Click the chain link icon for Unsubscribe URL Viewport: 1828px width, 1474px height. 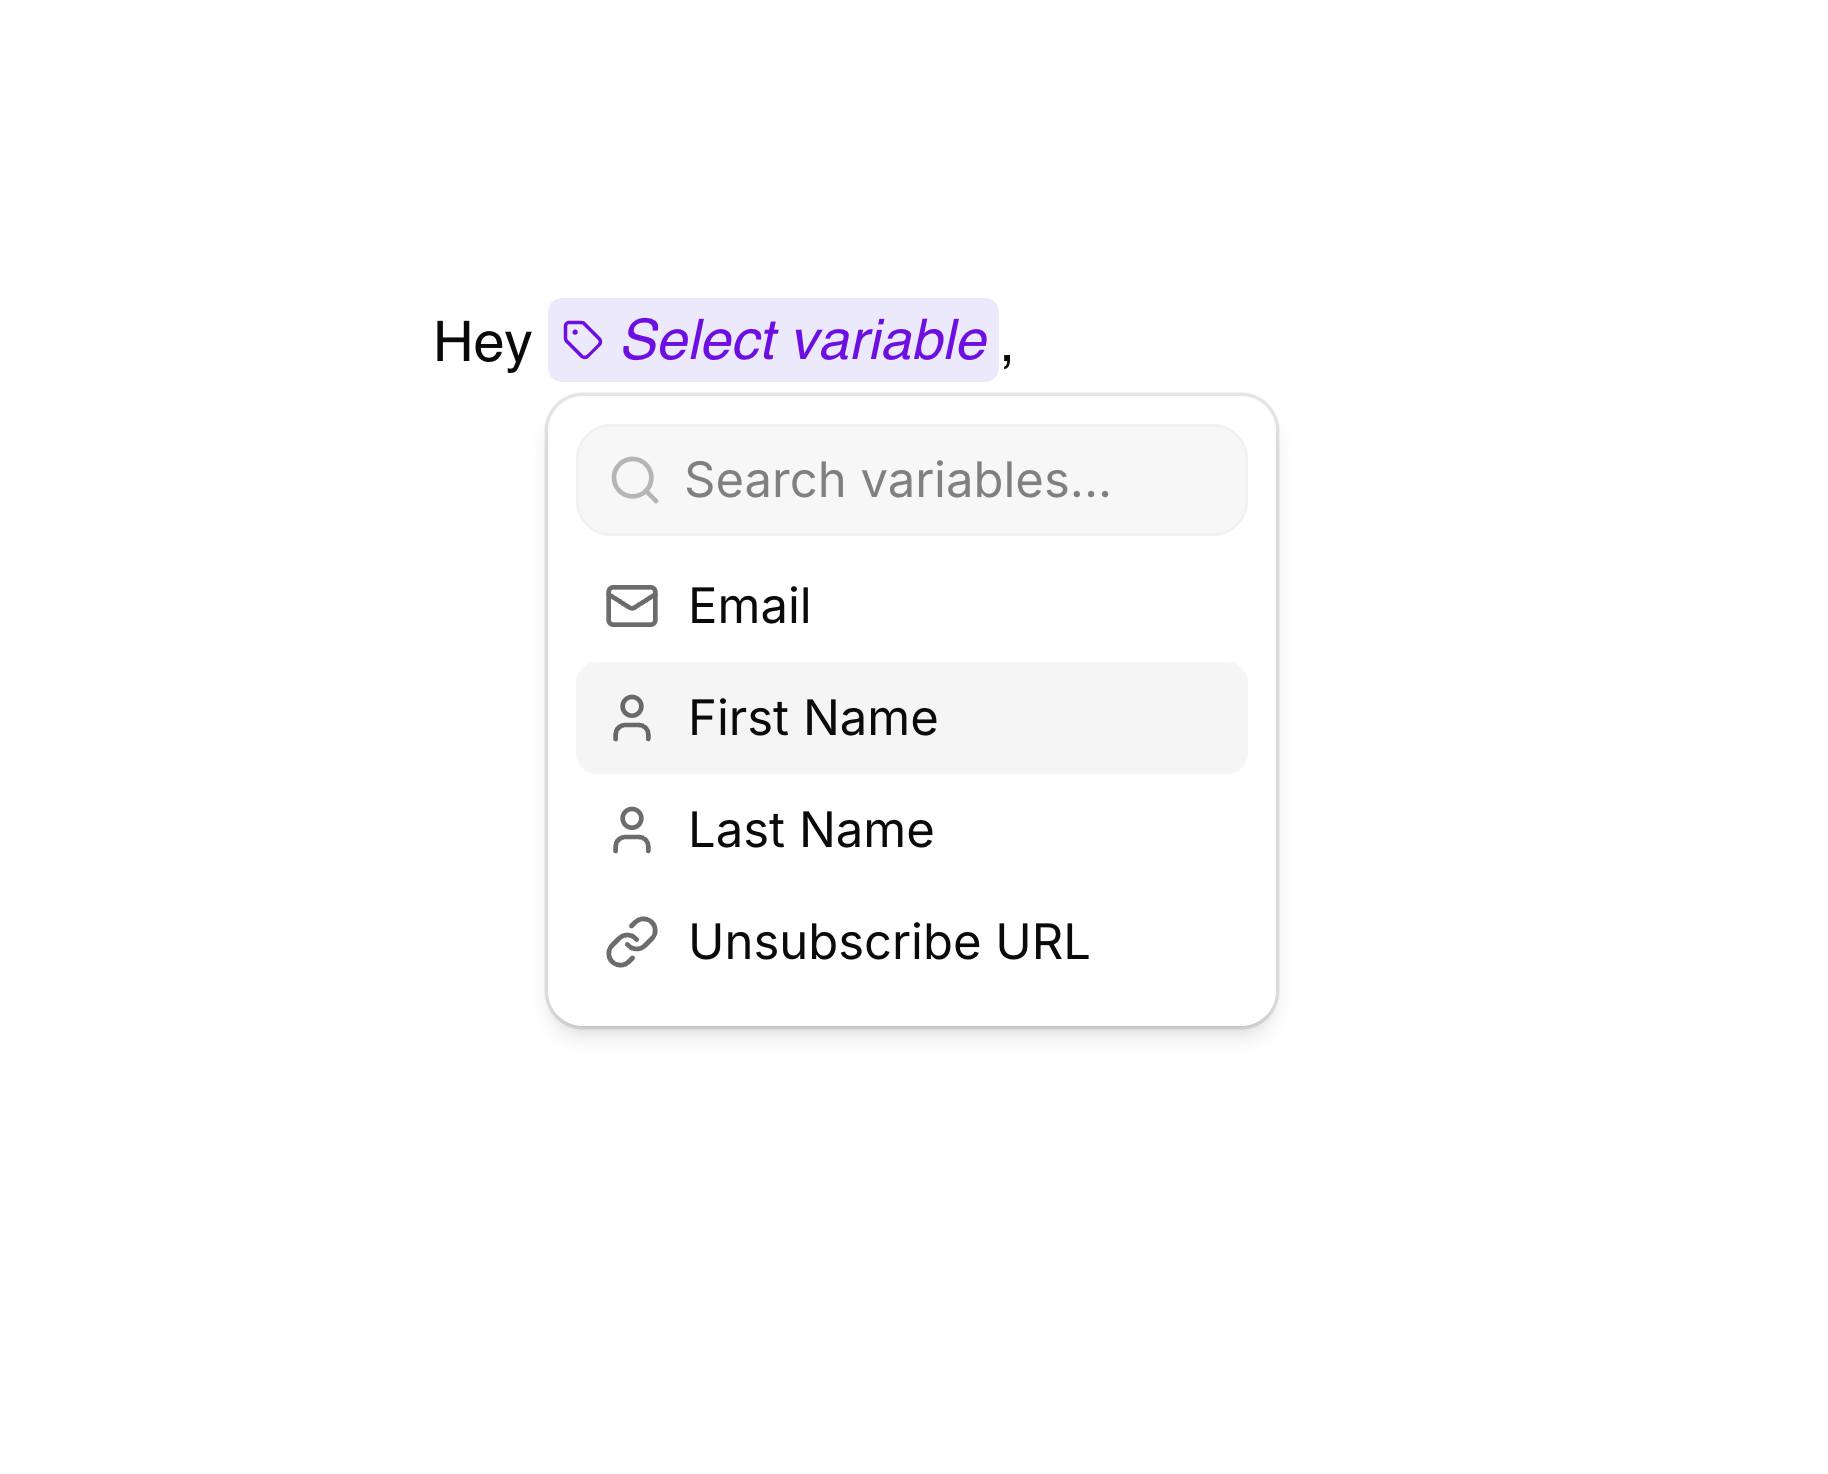click(632, 941)
